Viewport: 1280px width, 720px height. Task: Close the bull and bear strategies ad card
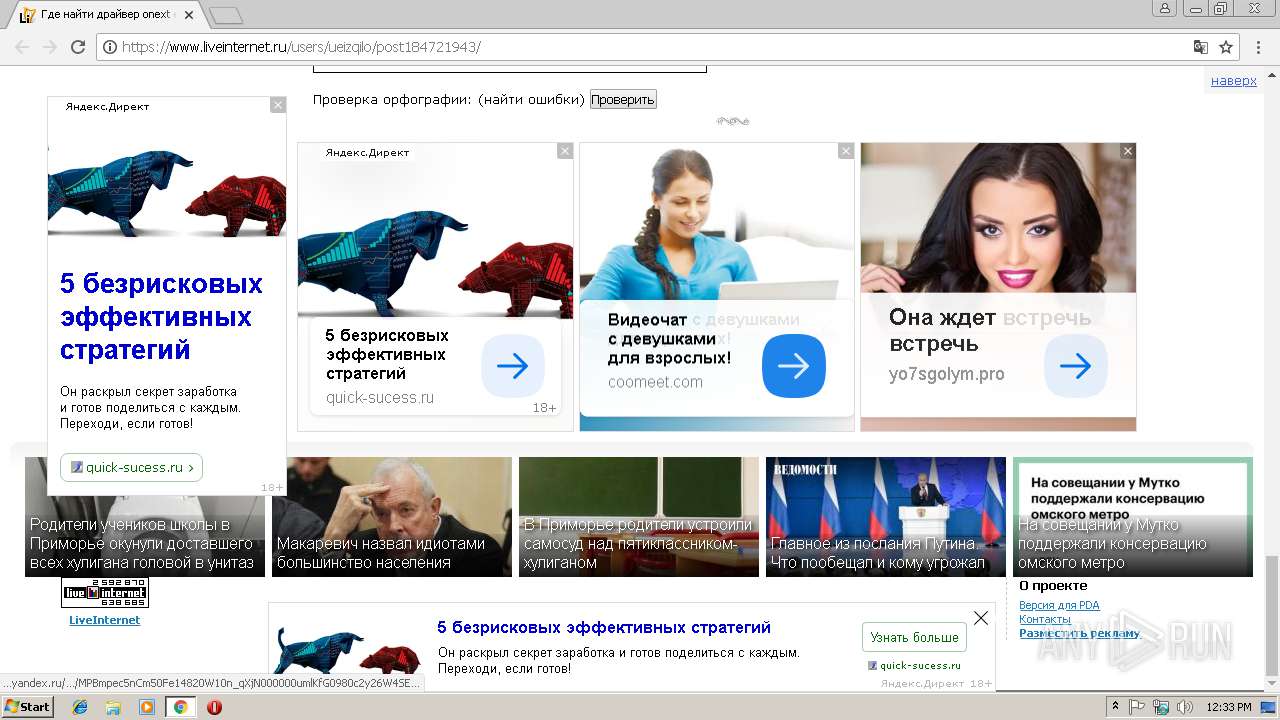point(565,151)
